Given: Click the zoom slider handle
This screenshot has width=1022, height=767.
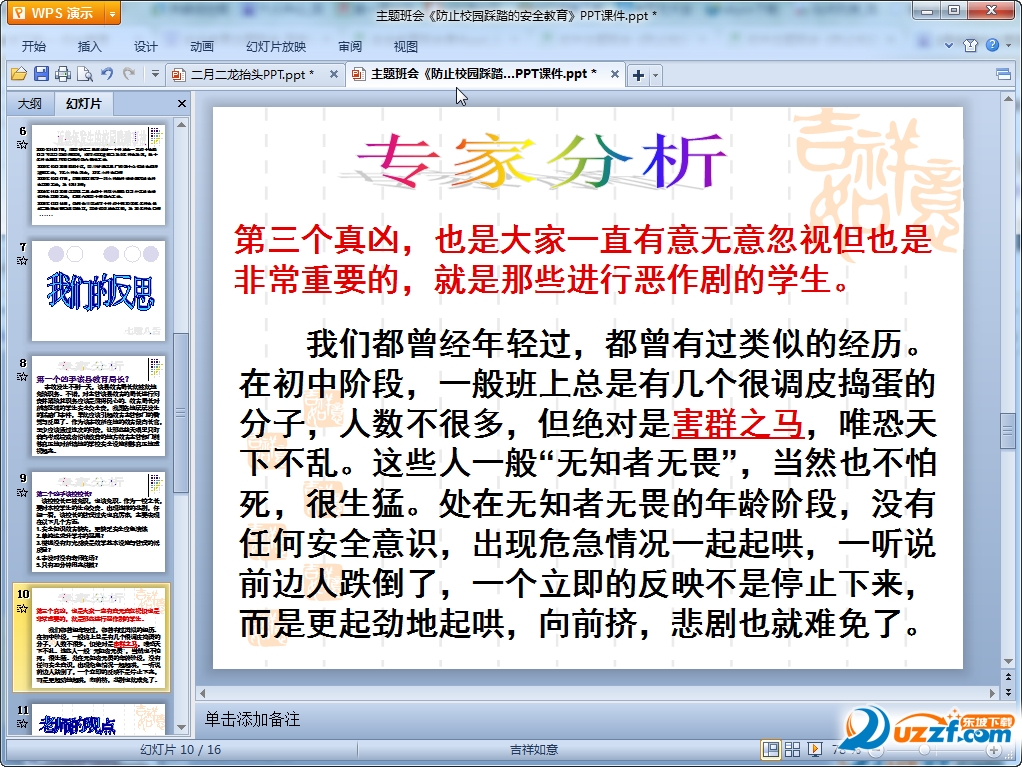Looking at the screenshot, I should (x=924, y=750).
